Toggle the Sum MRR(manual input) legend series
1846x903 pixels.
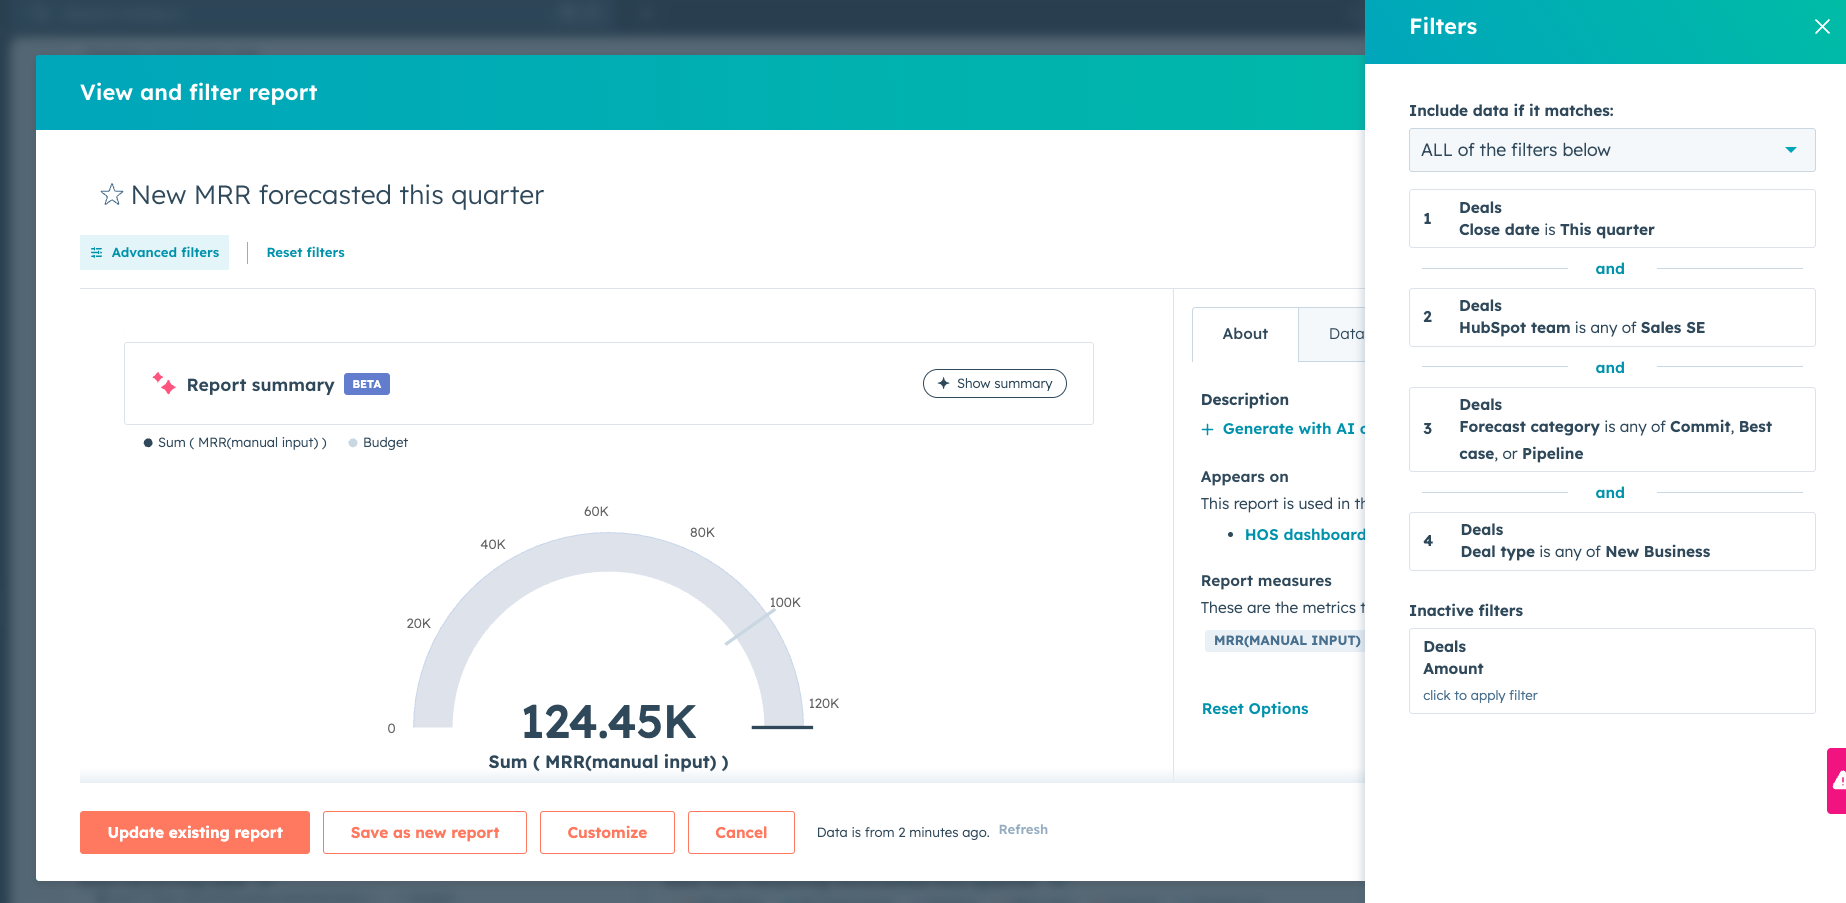[x=236, y=443]
